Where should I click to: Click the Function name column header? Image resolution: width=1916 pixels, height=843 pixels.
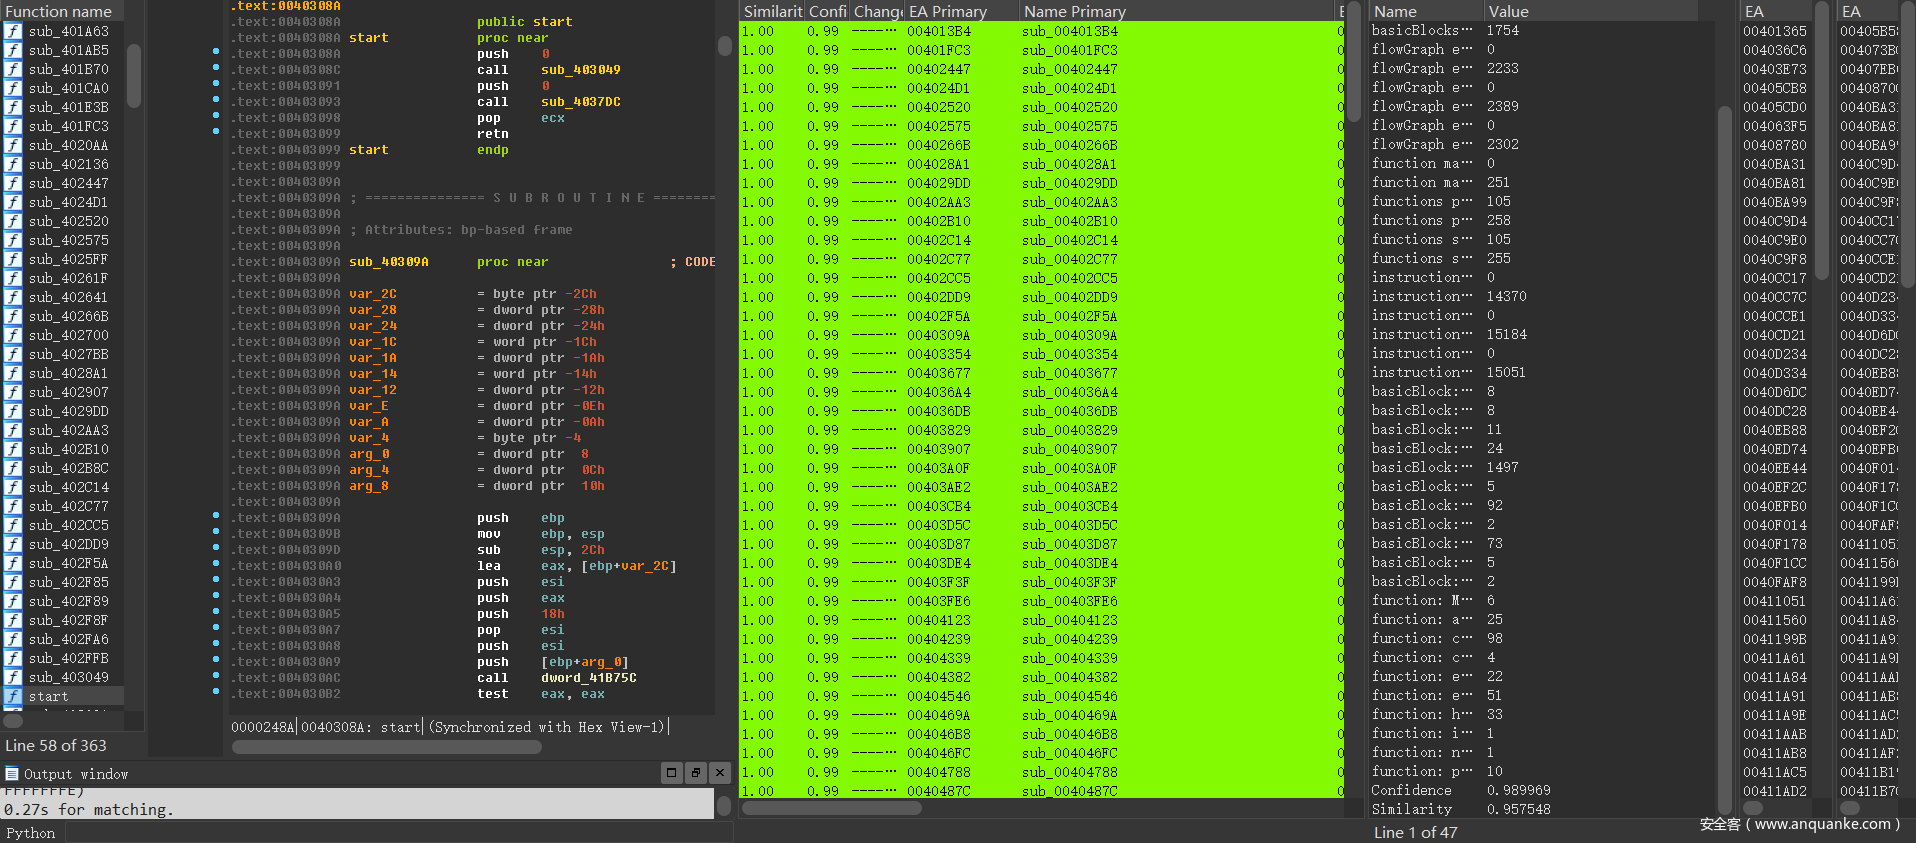coord(60,11)
